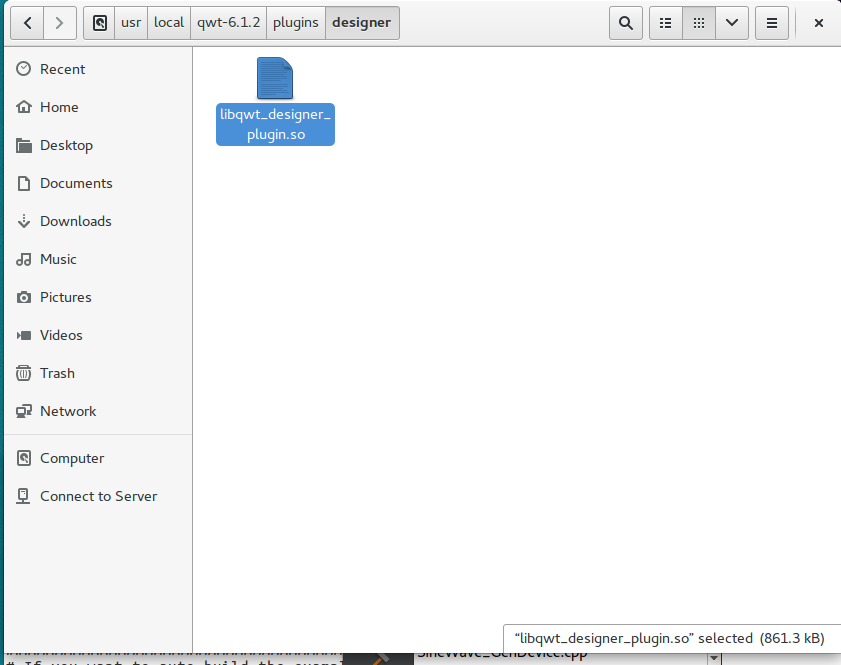Click the Pictures camera icon
The height and width of the screenshot is (665, 841).
23,297
